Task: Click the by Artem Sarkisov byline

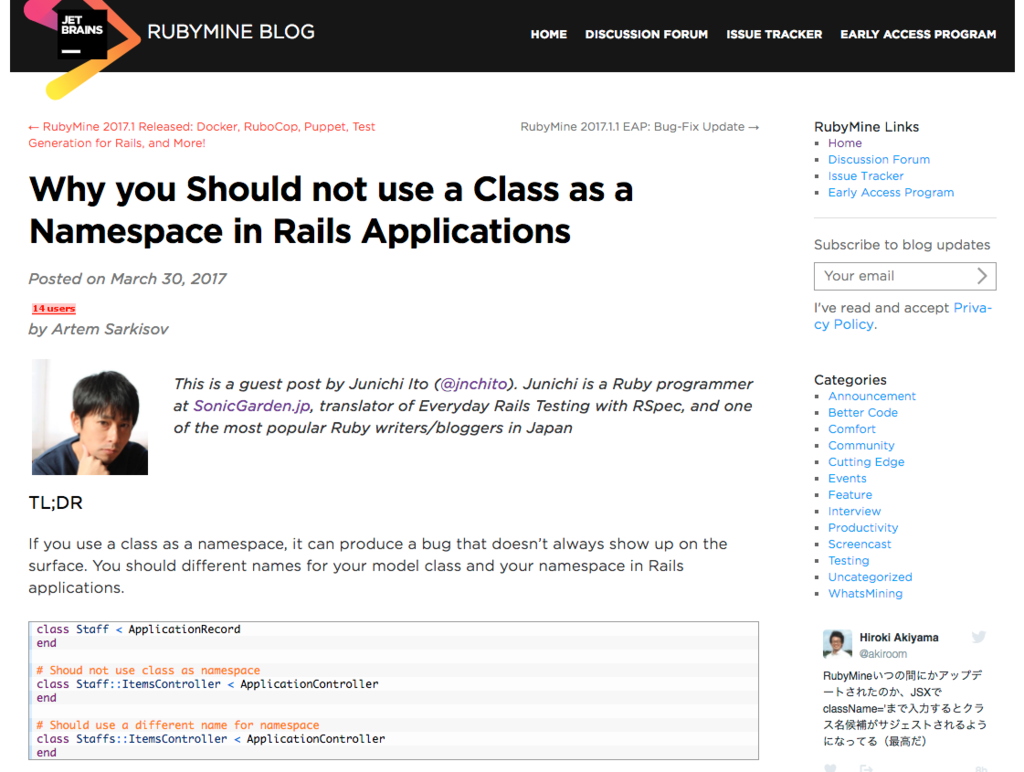Action: point(98,329)
